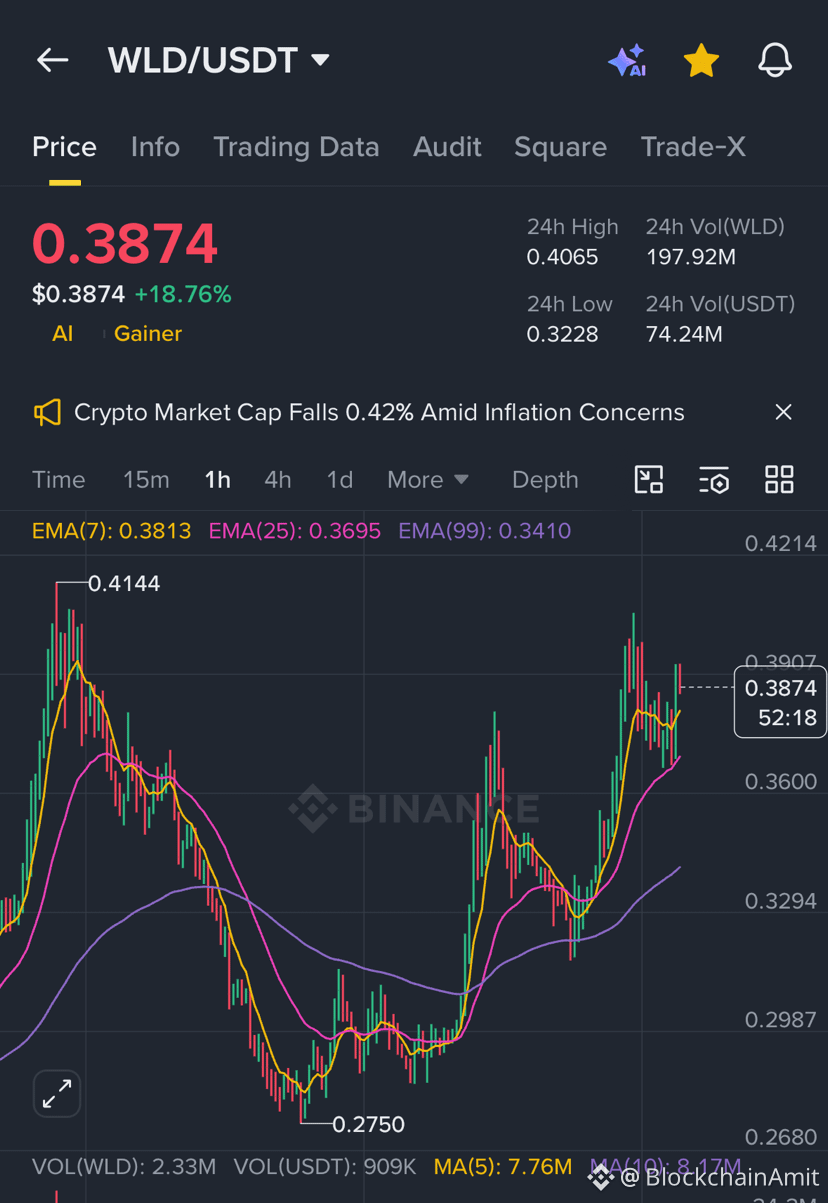Click the +18.76% change value
The image size is (828, 1203).
point(183,295)
